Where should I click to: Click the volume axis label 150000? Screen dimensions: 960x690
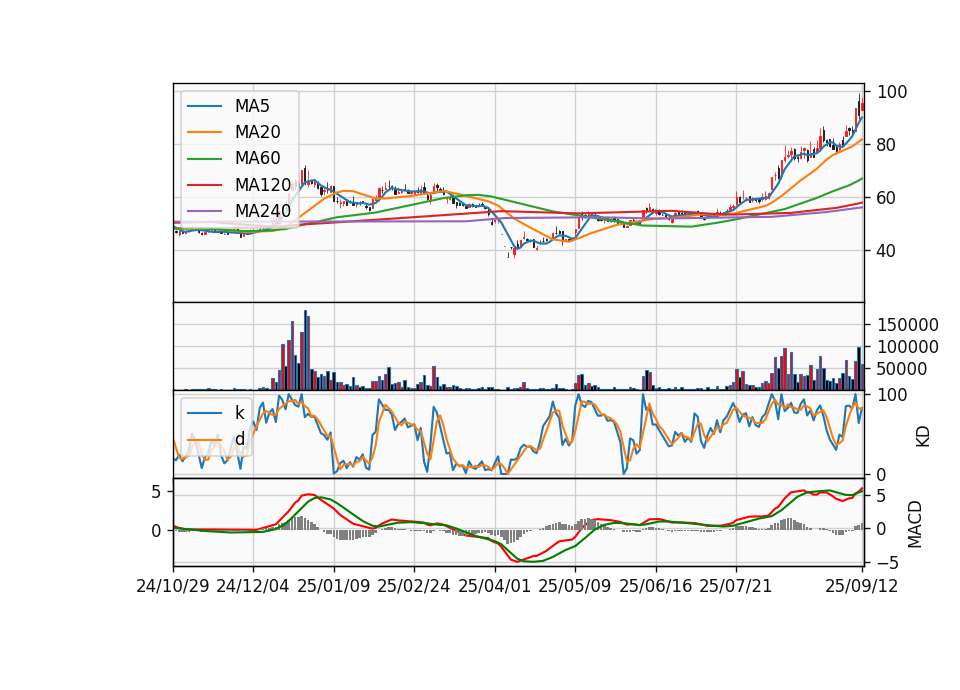[908, 325]
